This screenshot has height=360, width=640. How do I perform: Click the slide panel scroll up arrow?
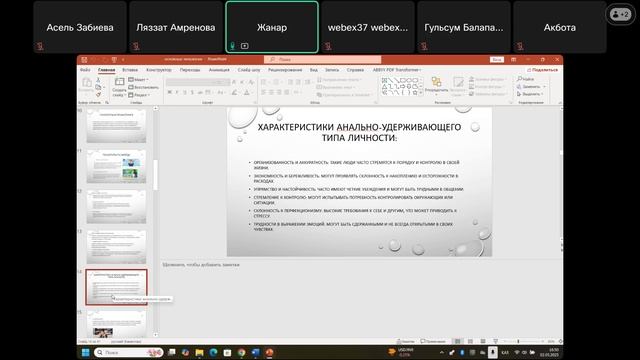tap(156, 109)
